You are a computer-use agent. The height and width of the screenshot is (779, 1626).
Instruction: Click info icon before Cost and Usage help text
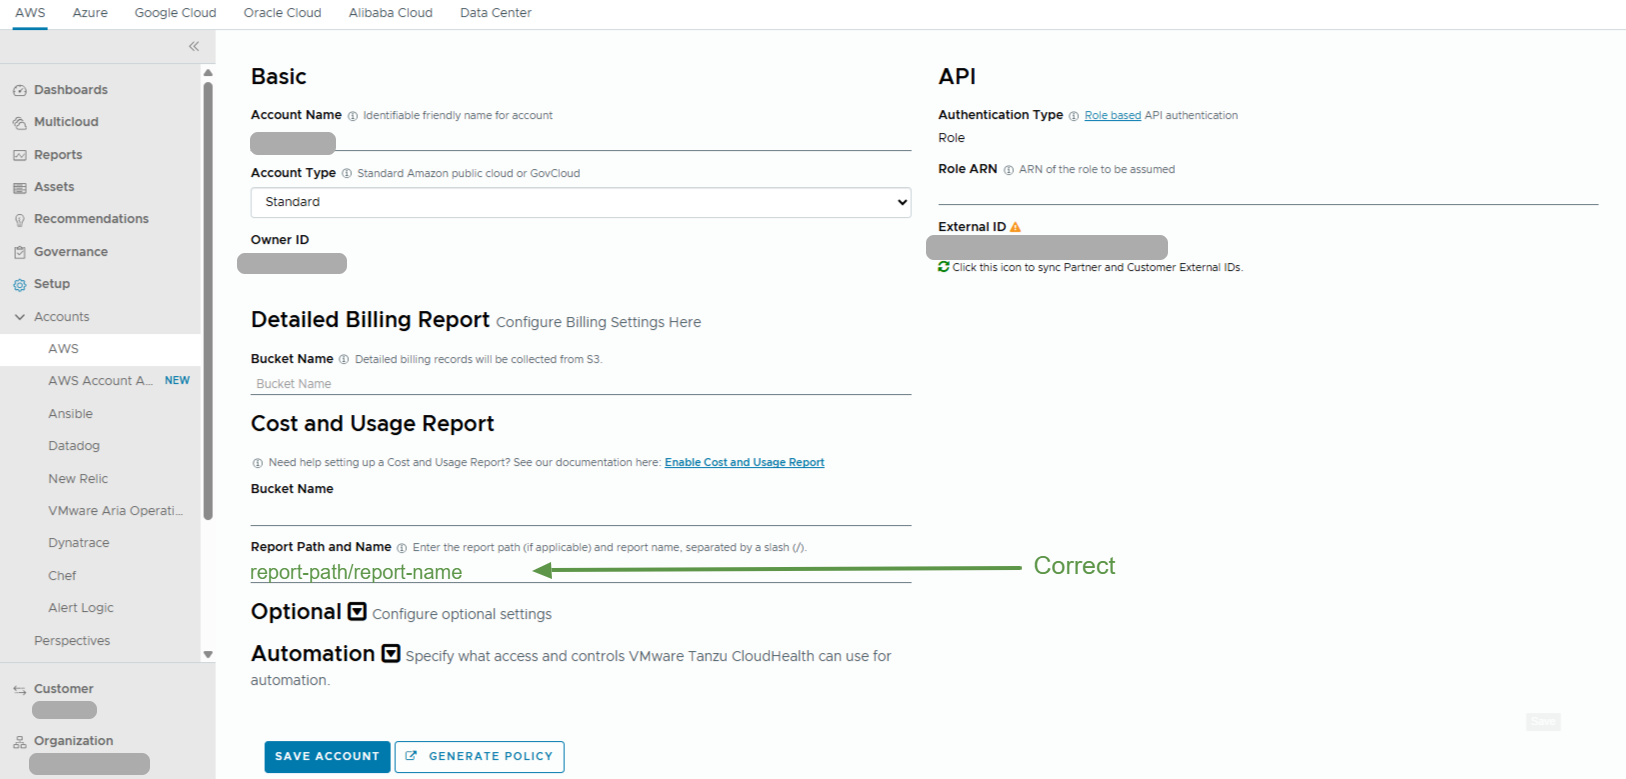pyautogui.click(x=258, y=463)
